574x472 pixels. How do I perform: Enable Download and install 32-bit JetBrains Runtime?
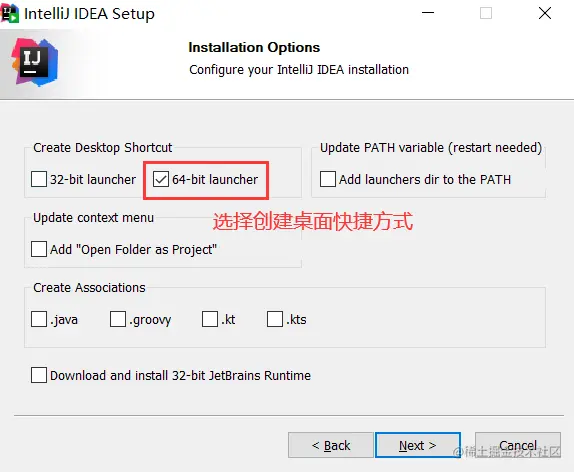click(x=39, y=375)
